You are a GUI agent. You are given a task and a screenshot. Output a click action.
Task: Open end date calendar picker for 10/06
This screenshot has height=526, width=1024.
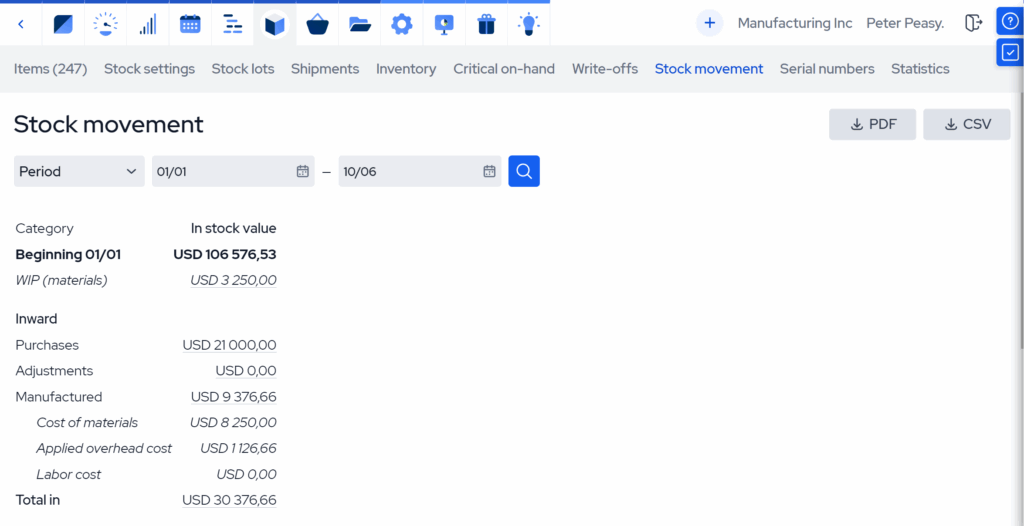[489, 172]
